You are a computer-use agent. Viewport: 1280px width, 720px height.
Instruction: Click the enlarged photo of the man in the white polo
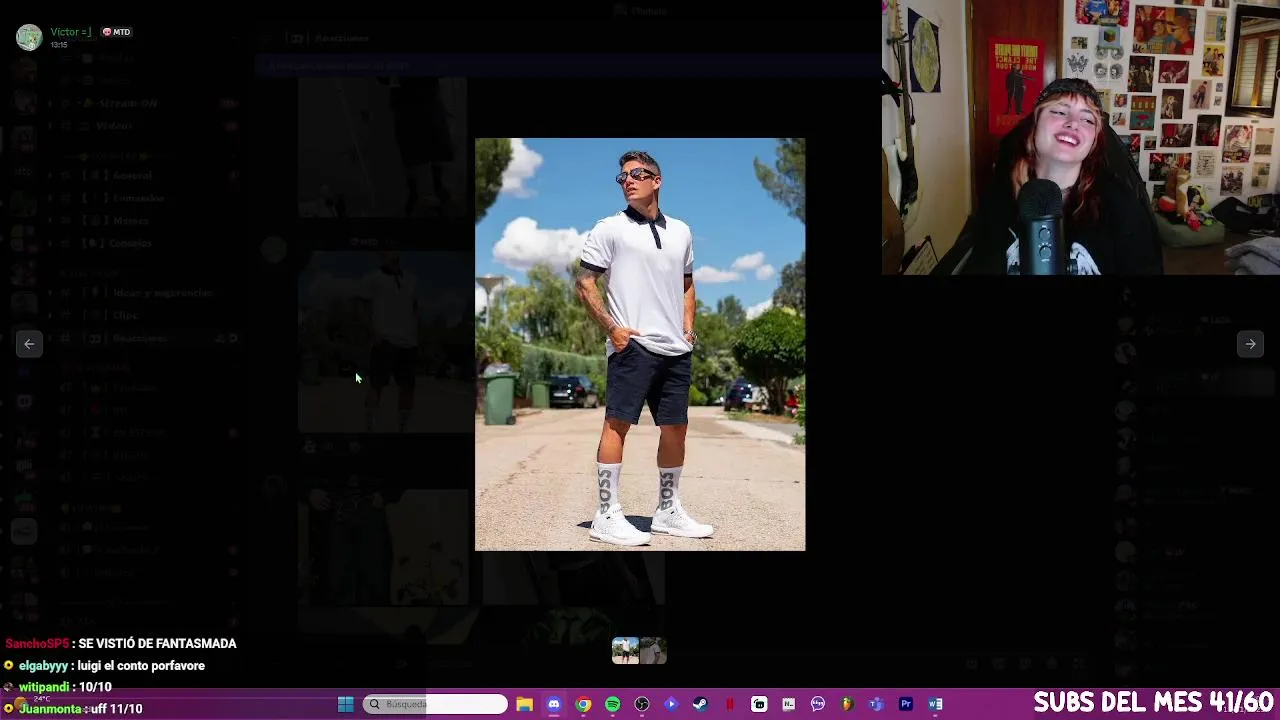(640, 344)
